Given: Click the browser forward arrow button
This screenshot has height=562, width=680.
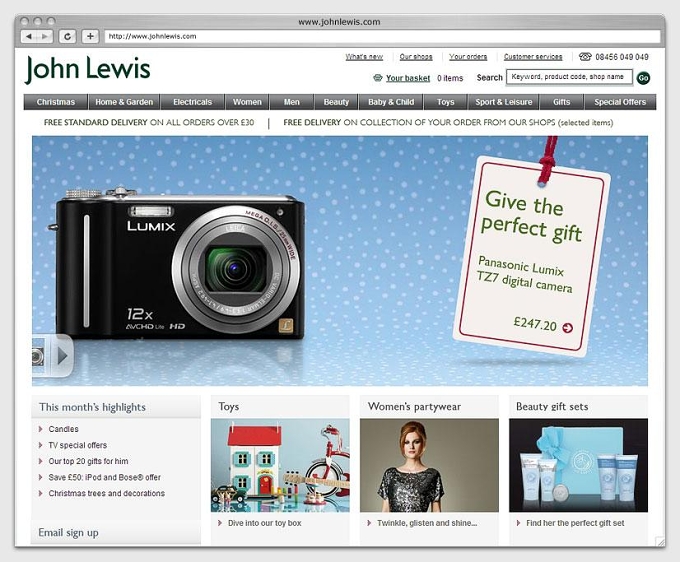Looking at the screenshot, I should click(45, 36).
